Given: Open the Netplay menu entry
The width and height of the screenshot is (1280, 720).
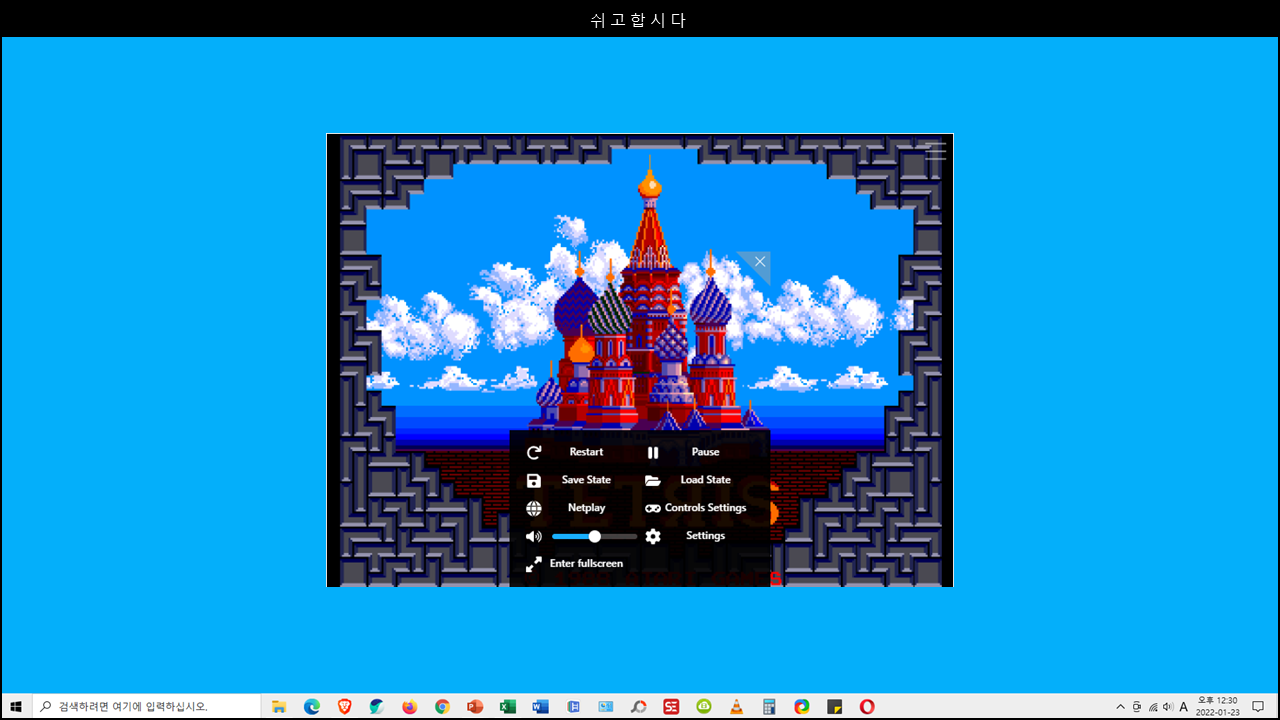Looking at the screenshot, I should 586,508.
